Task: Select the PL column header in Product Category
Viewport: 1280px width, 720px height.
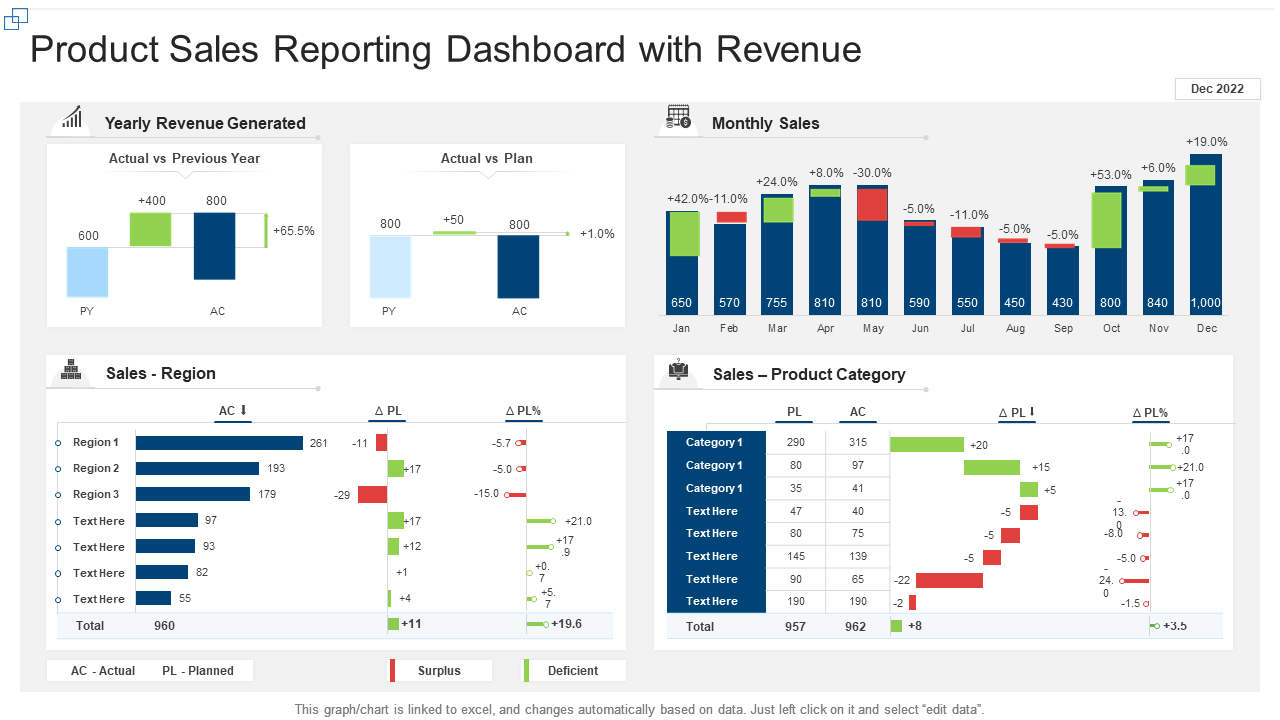Action: click(794, 412)
